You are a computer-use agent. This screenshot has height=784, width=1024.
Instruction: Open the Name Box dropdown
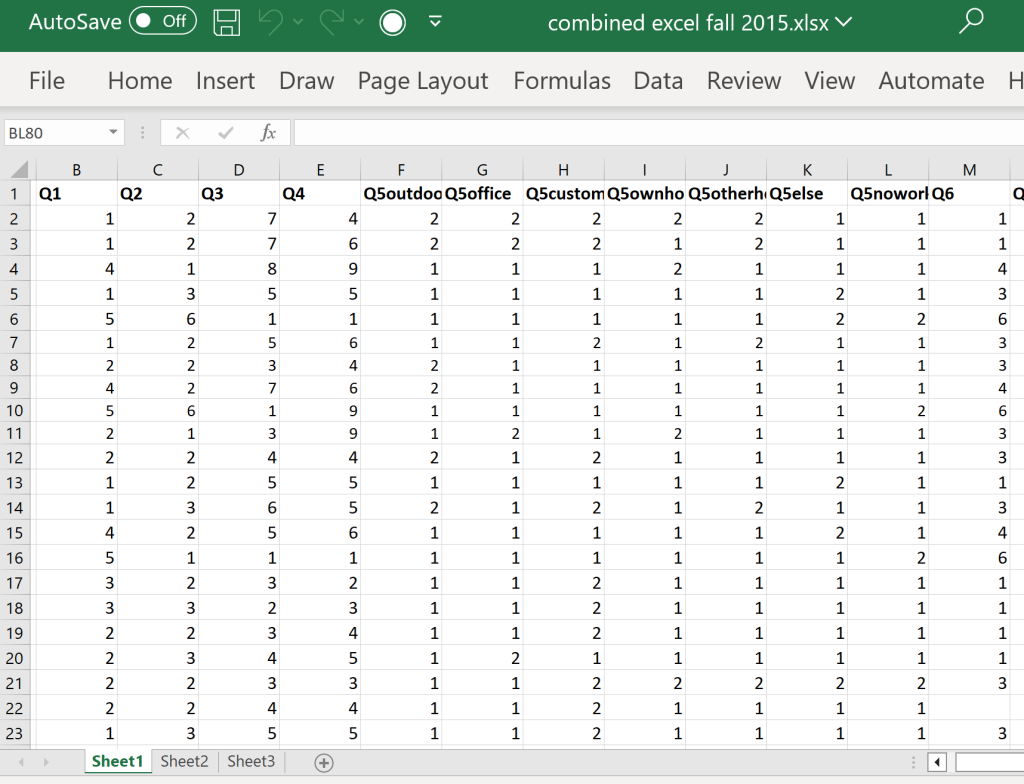tap(112, 132)
